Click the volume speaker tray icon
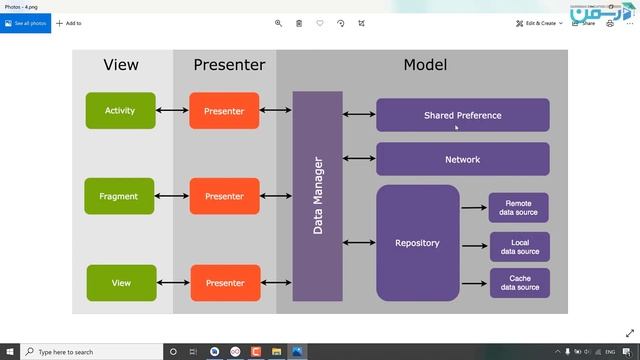Image resolution: width=640 pixels, height=360 pixels. pyautogui.click(x=587, y=352)
